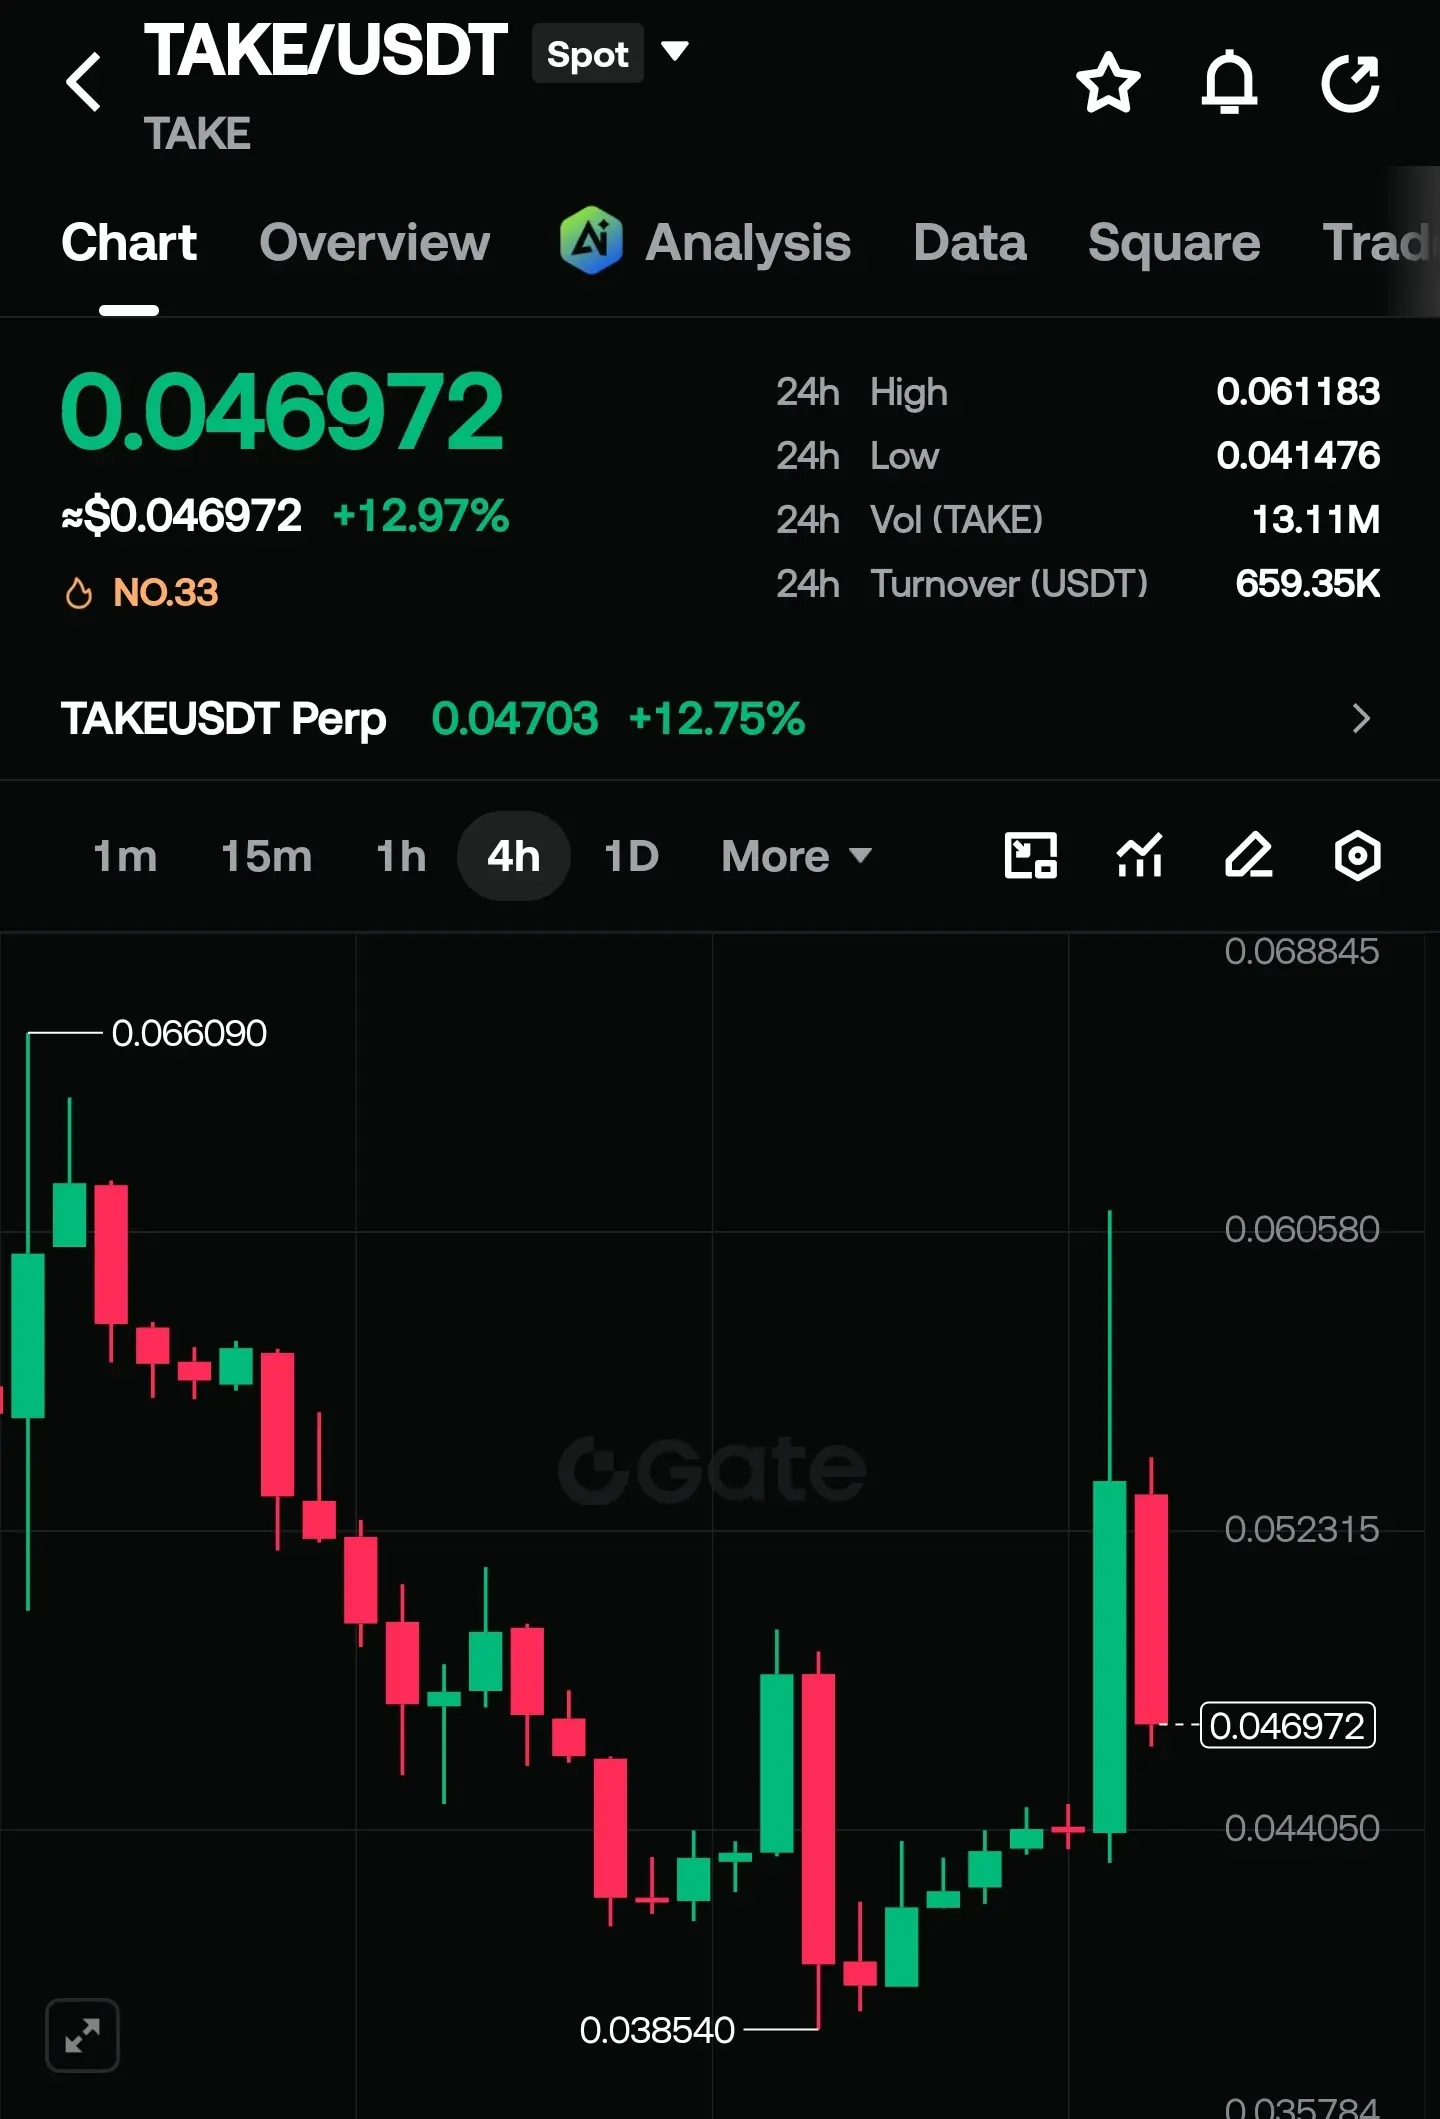Tap the hot rank flame icon
Screen dimensions: 1440x2119
[79, 593]
